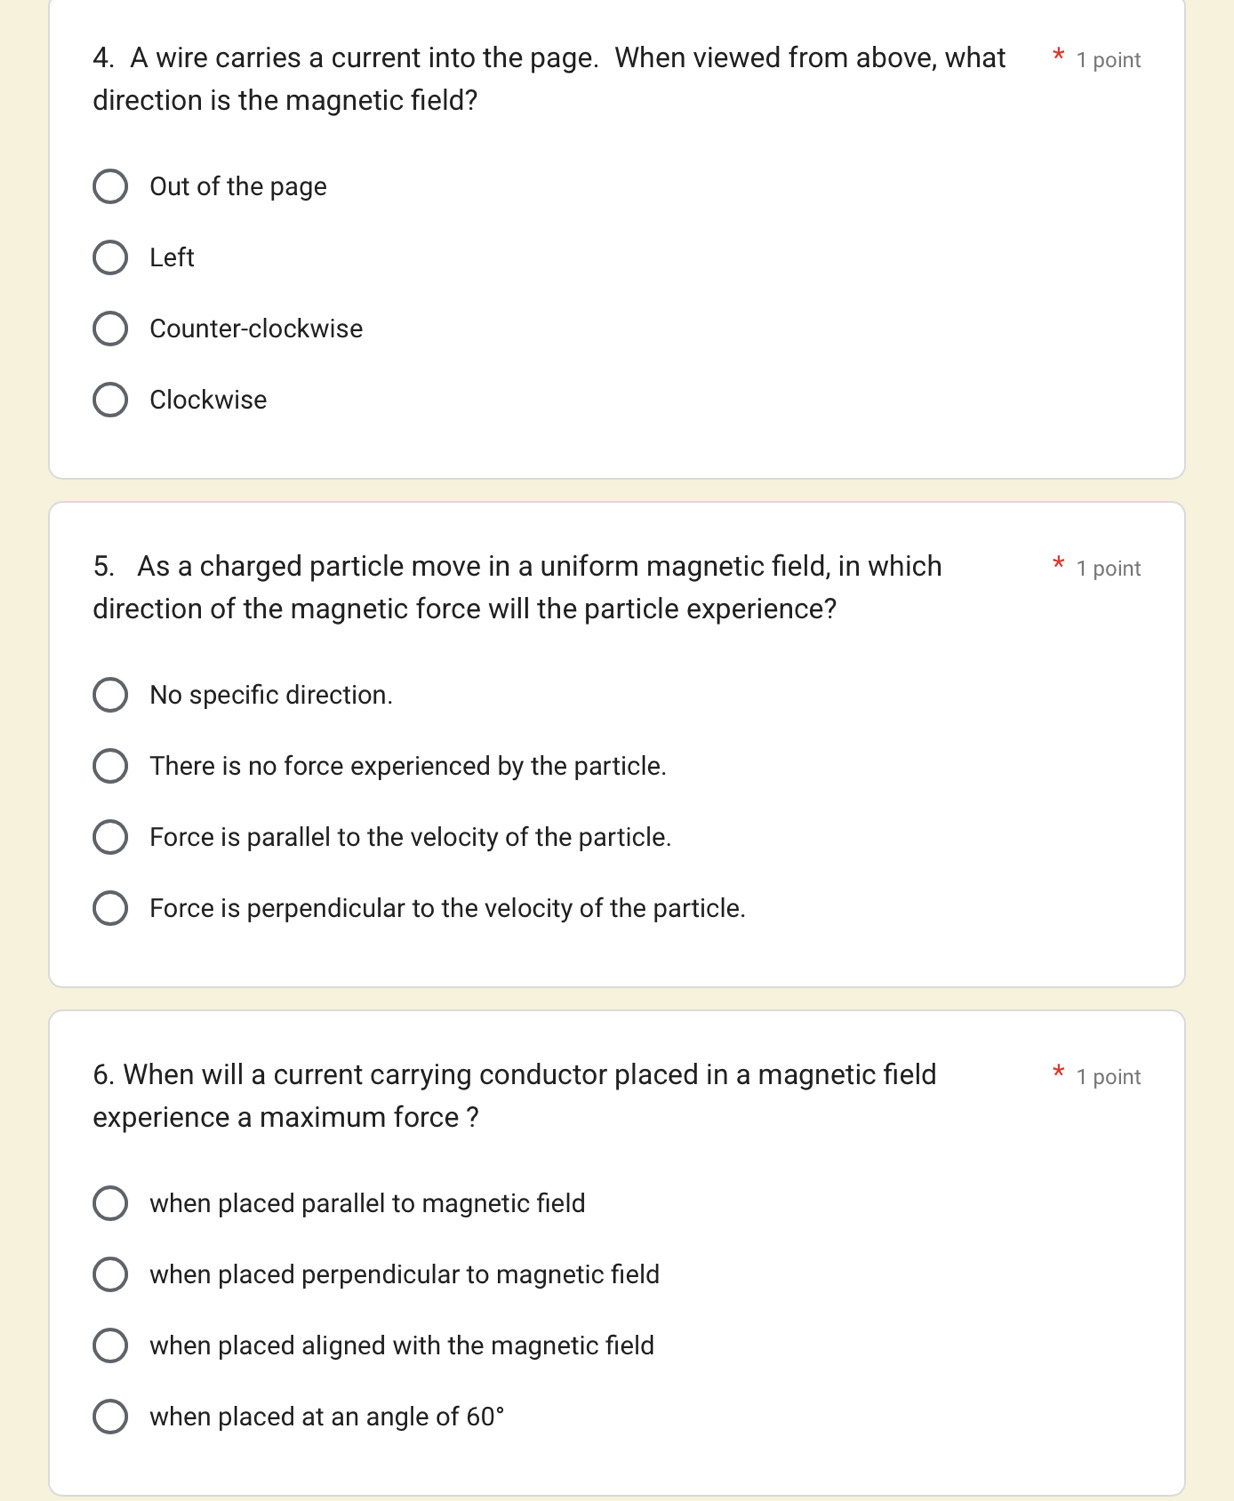
Task: Select the 'Counter-clockwise' radio button
Action: coord(110,329)
